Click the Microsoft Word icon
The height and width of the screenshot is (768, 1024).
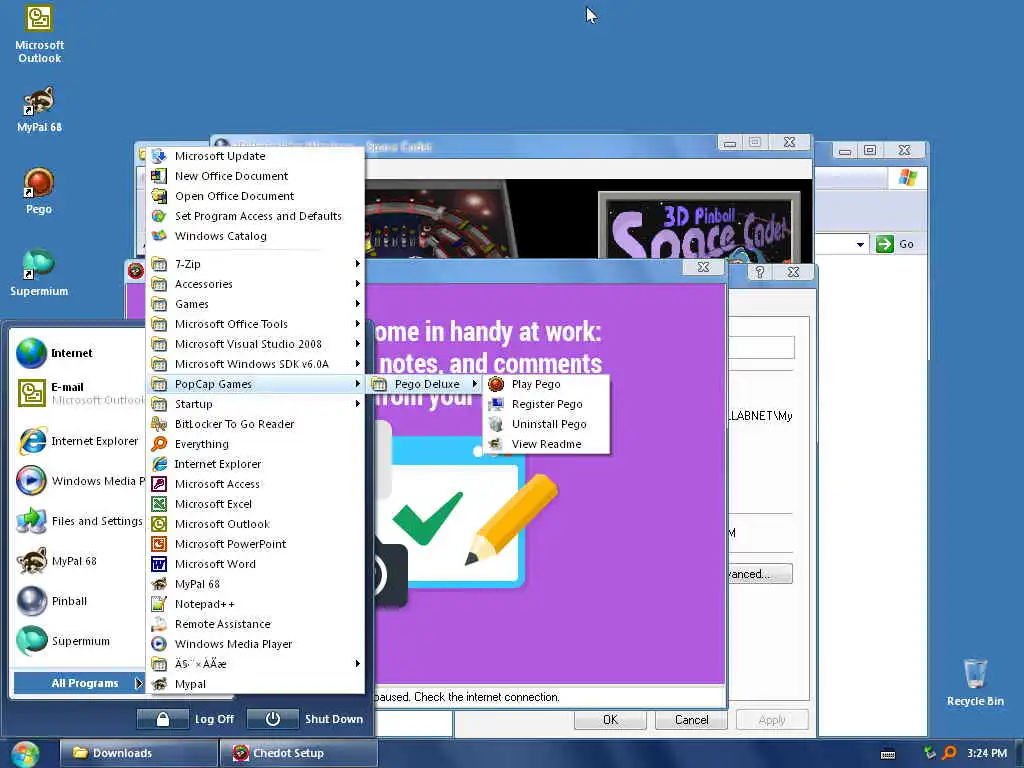pyautogui.click(x=159, y=564)
